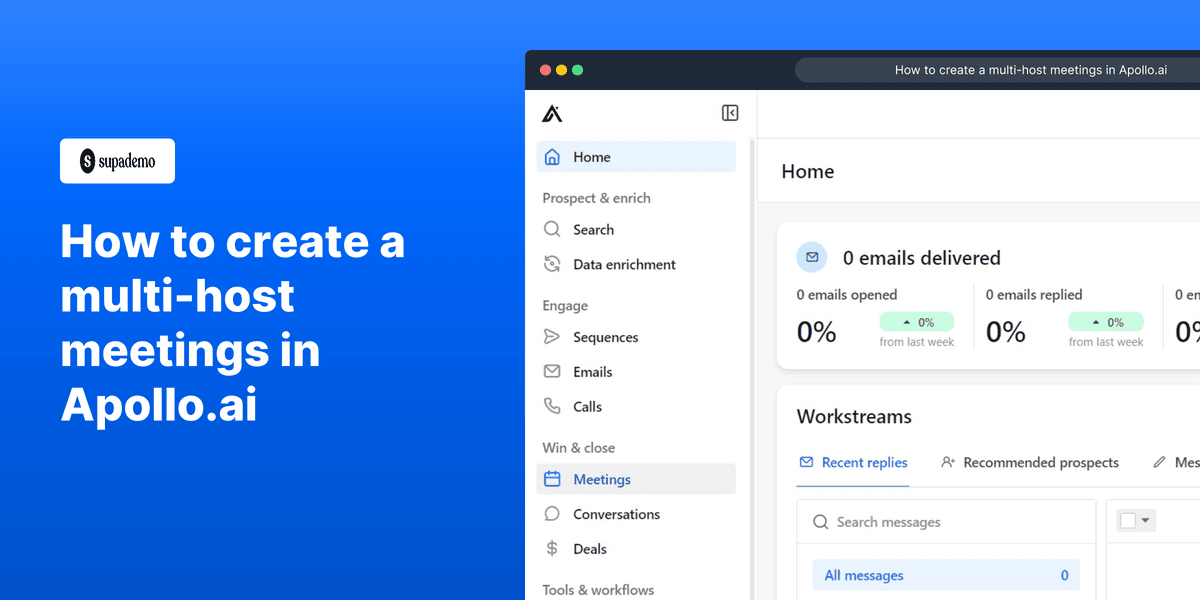Viewport: 1200px width, 600px height.
Task: Click the Data enrichment icon
Action: (552, 264)
